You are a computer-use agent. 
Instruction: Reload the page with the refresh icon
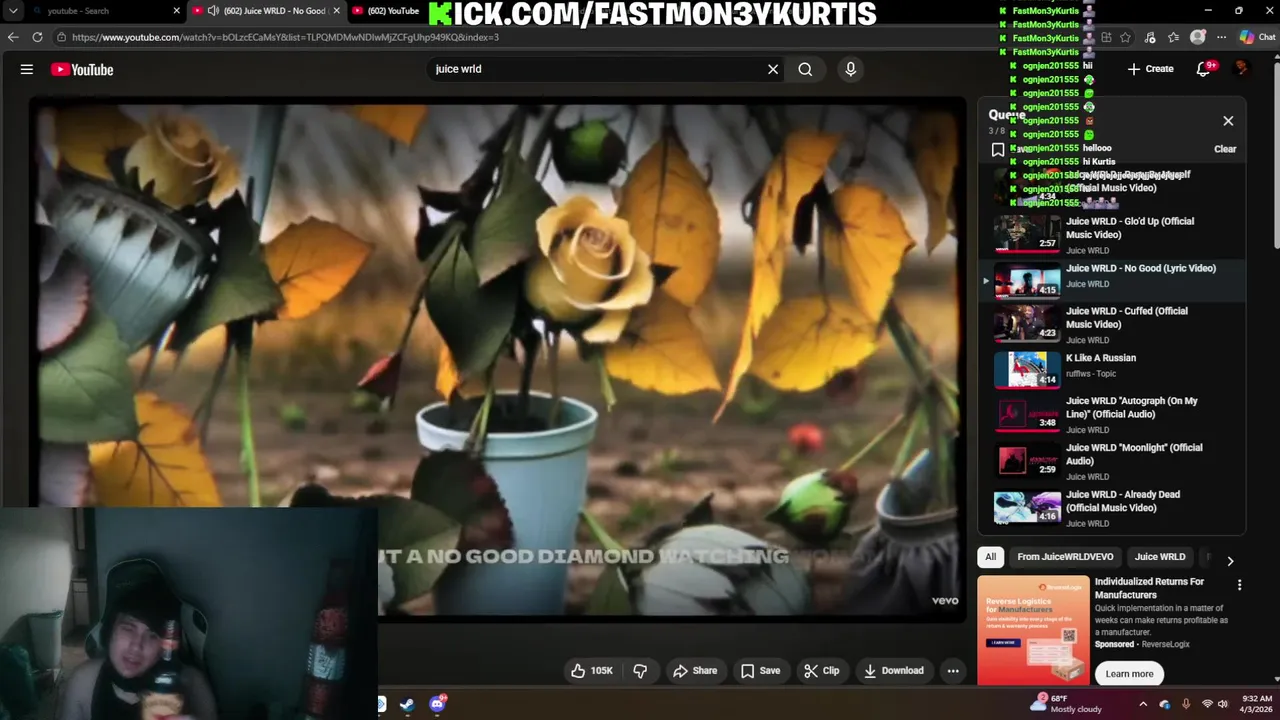pos(37,37)
